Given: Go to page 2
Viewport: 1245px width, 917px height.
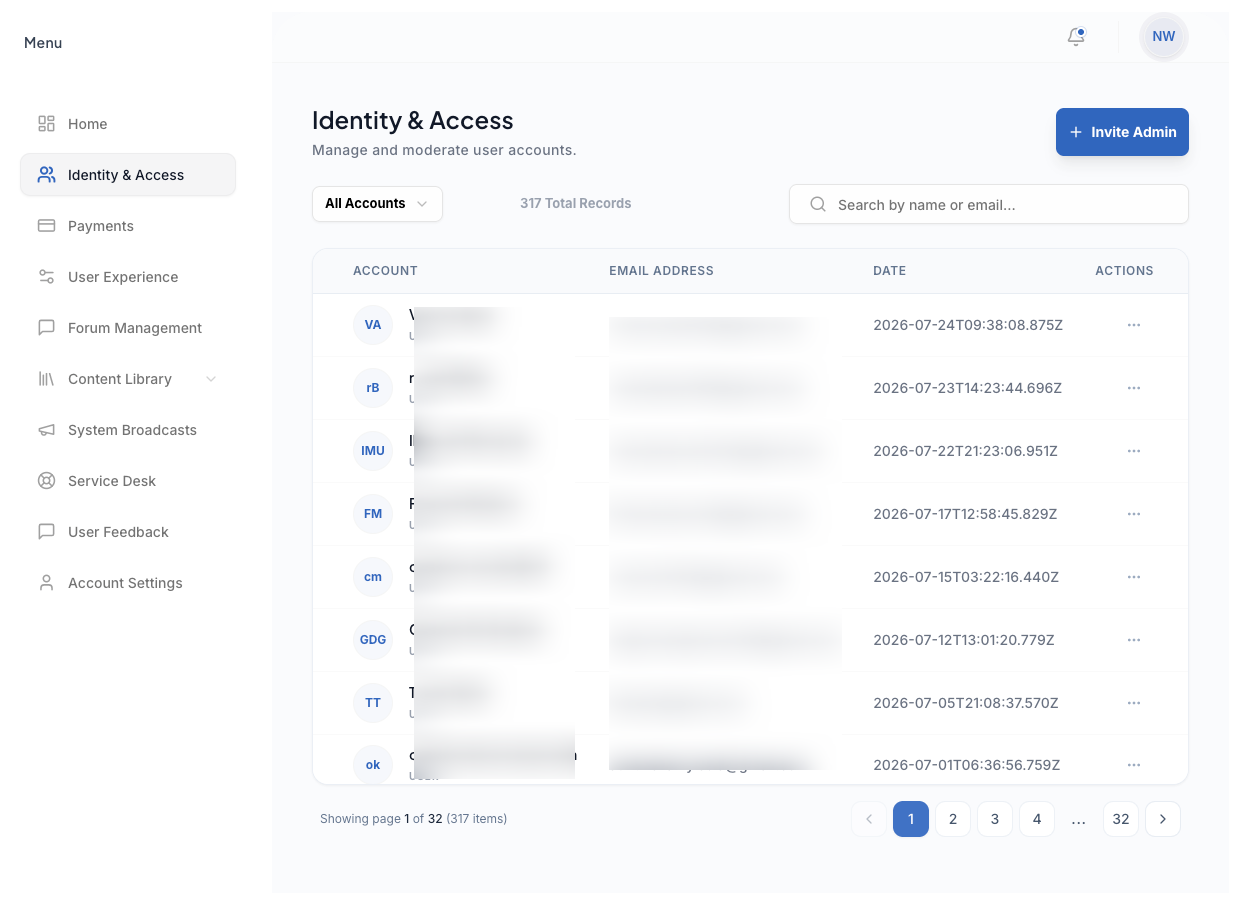Looking at the screenshot, I should tap(953, 819).
